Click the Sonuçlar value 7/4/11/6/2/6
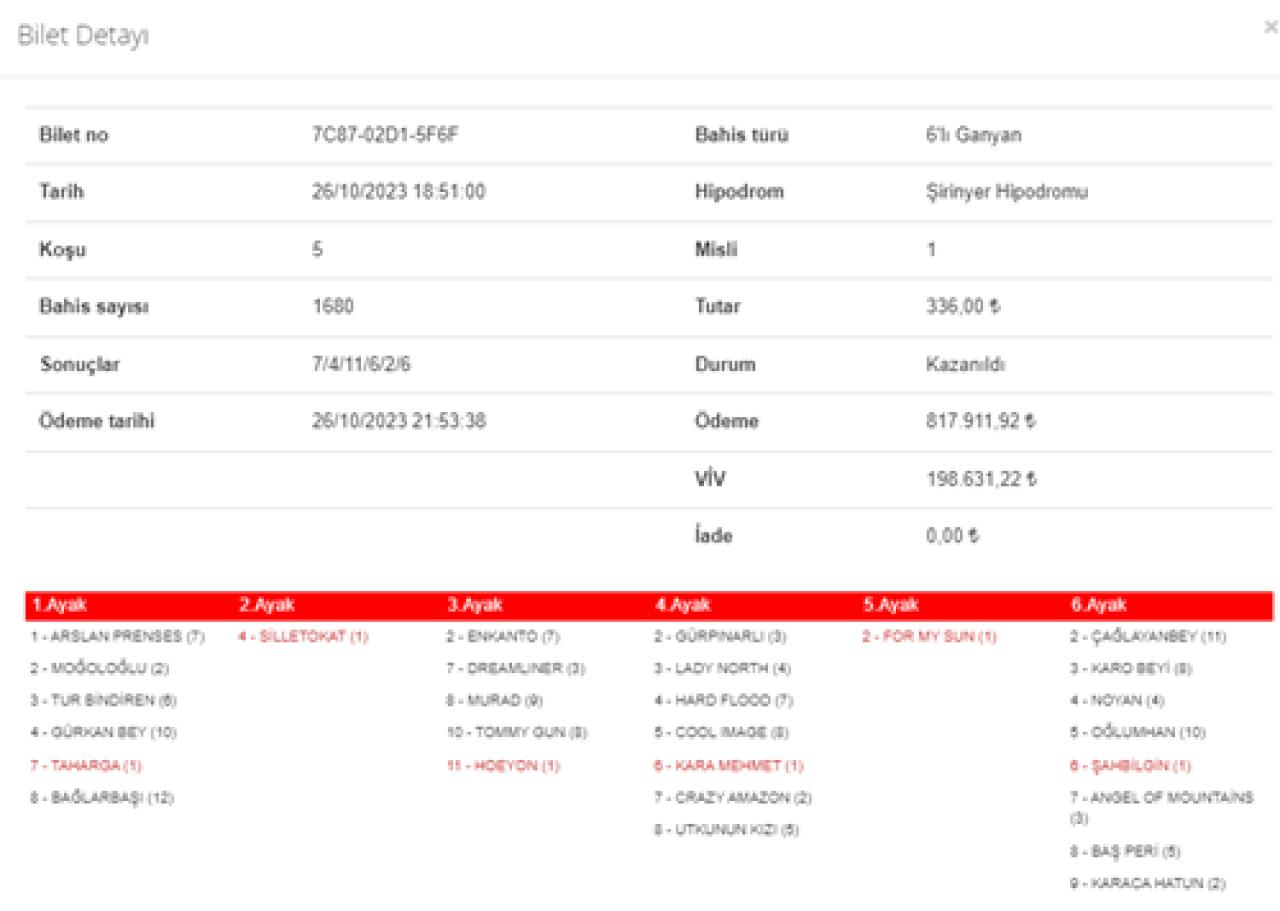Viewport: 1280px width, 911px height. (361, 365)
